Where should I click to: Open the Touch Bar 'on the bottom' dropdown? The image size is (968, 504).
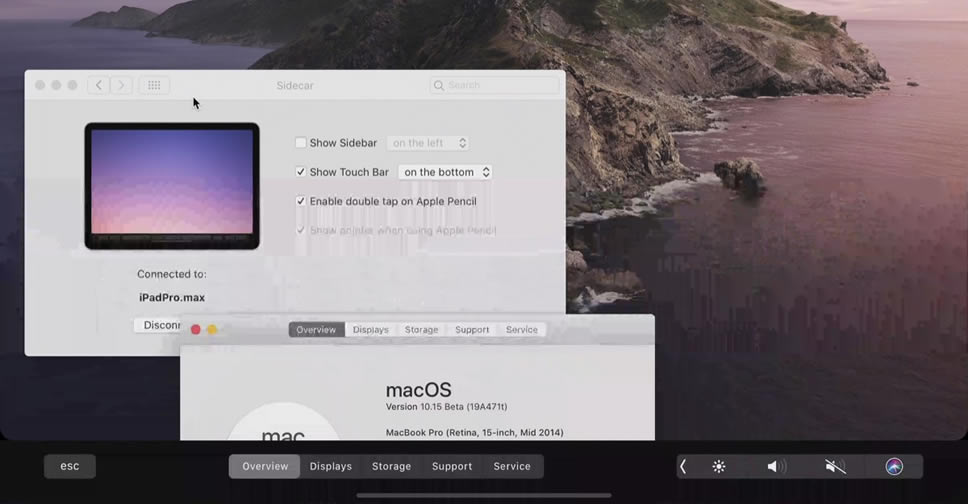point(446,172)
